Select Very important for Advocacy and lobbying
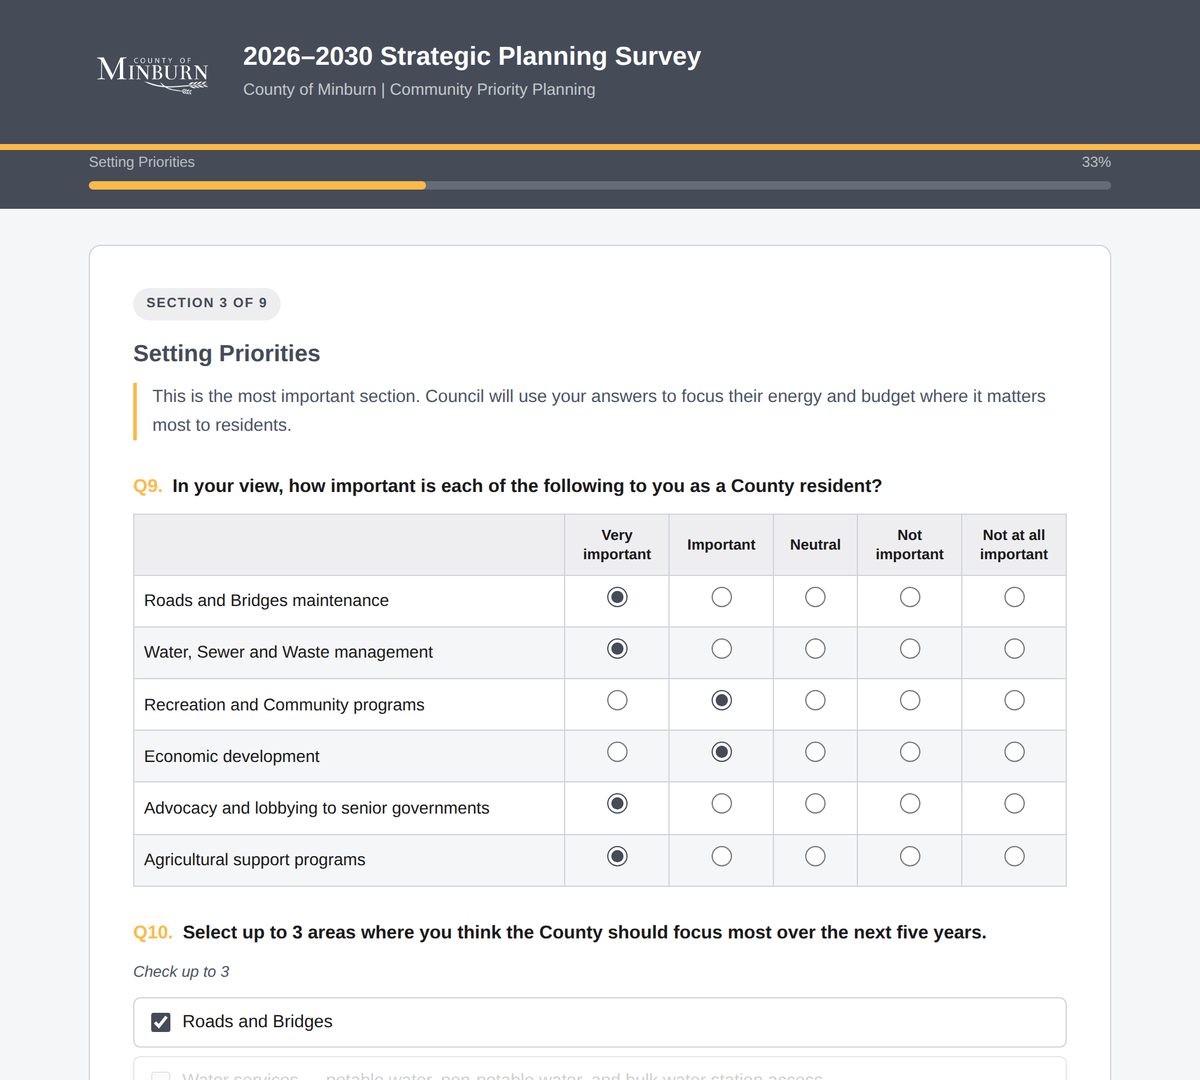The image size is (1200, 1080). (617, 804)
